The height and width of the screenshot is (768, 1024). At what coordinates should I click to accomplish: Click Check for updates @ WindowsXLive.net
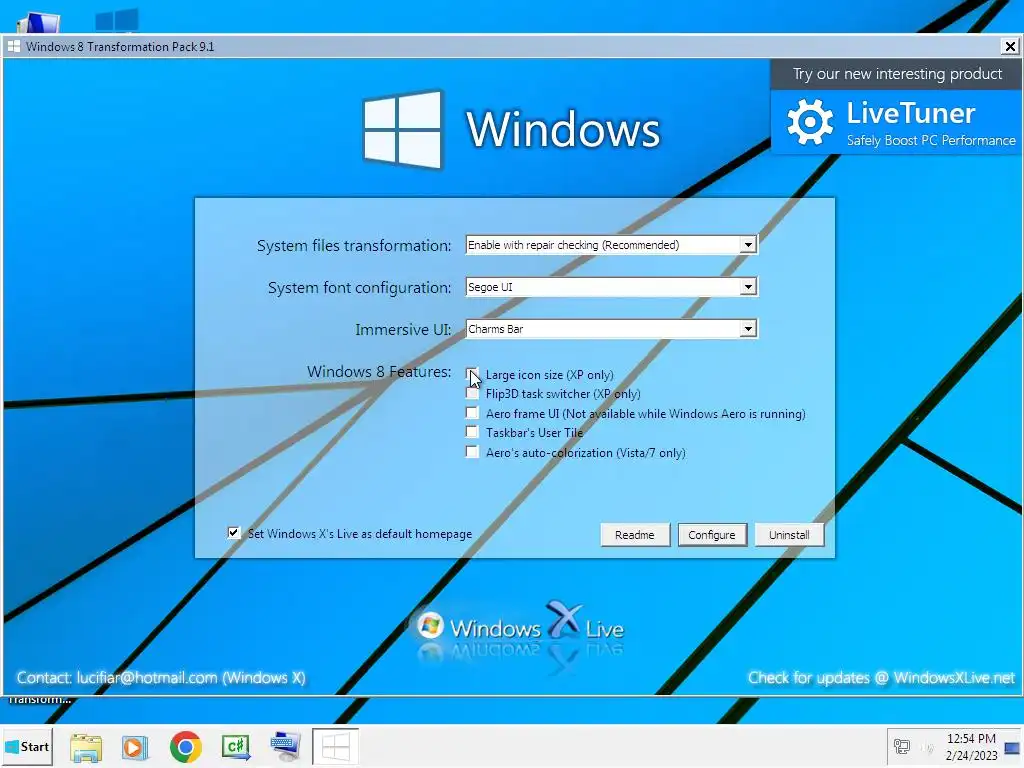(881, 678)
